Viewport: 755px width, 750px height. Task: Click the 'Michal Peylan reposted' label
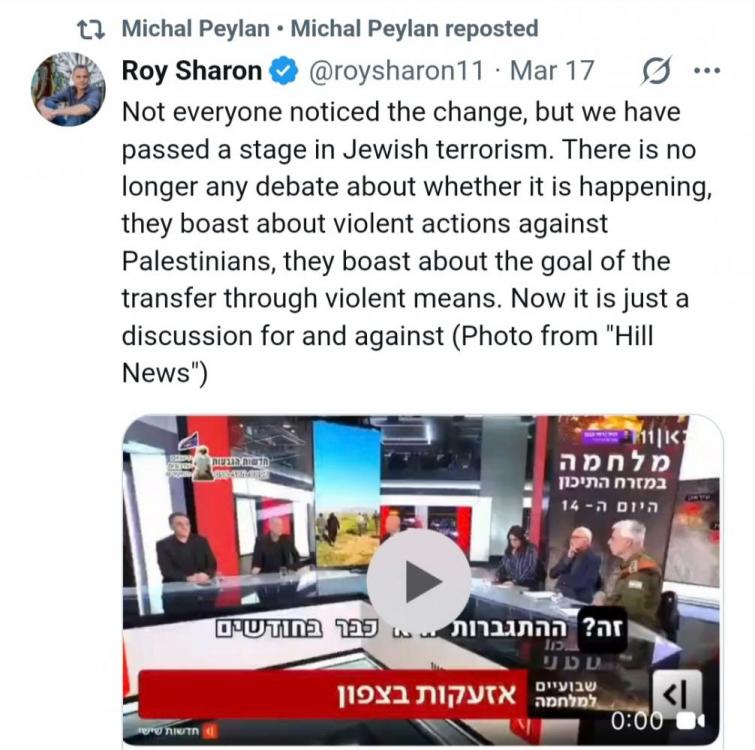414,28
